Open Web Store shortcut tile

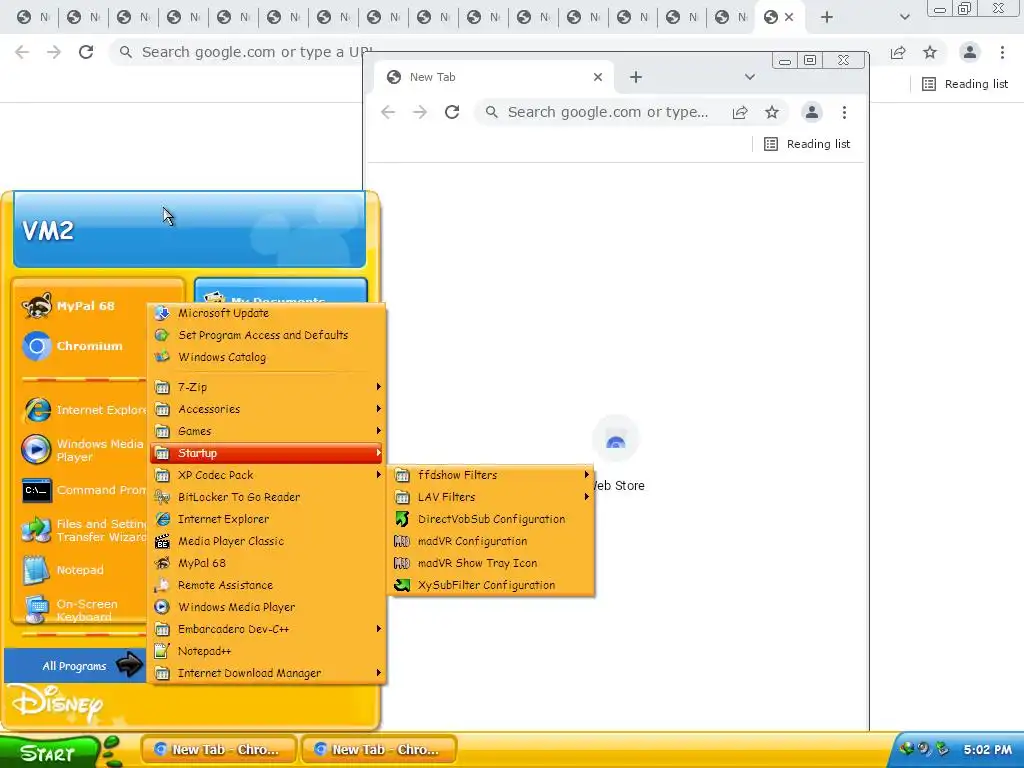(x=616, y=455)
